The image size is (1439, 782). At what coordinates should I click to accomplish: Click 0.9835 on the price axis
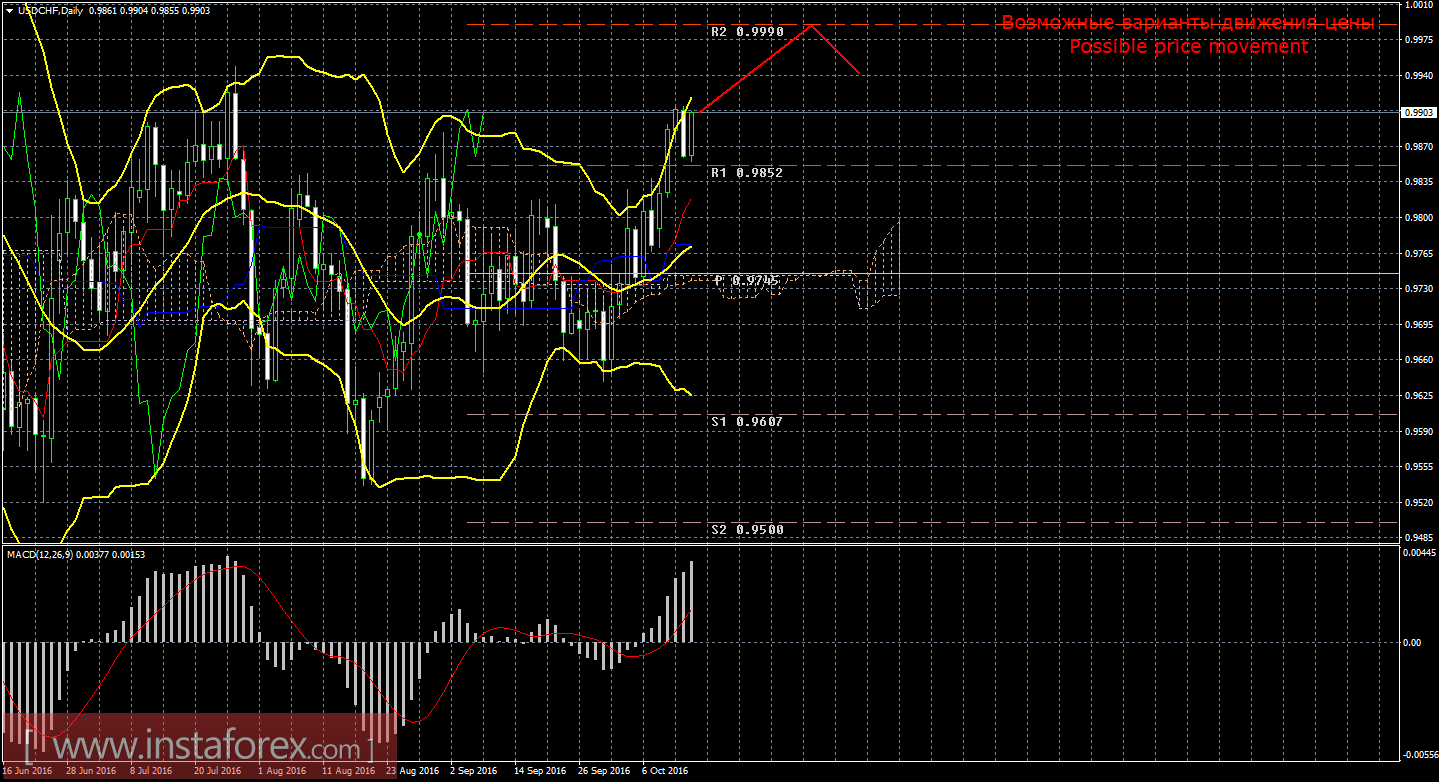1419,183
